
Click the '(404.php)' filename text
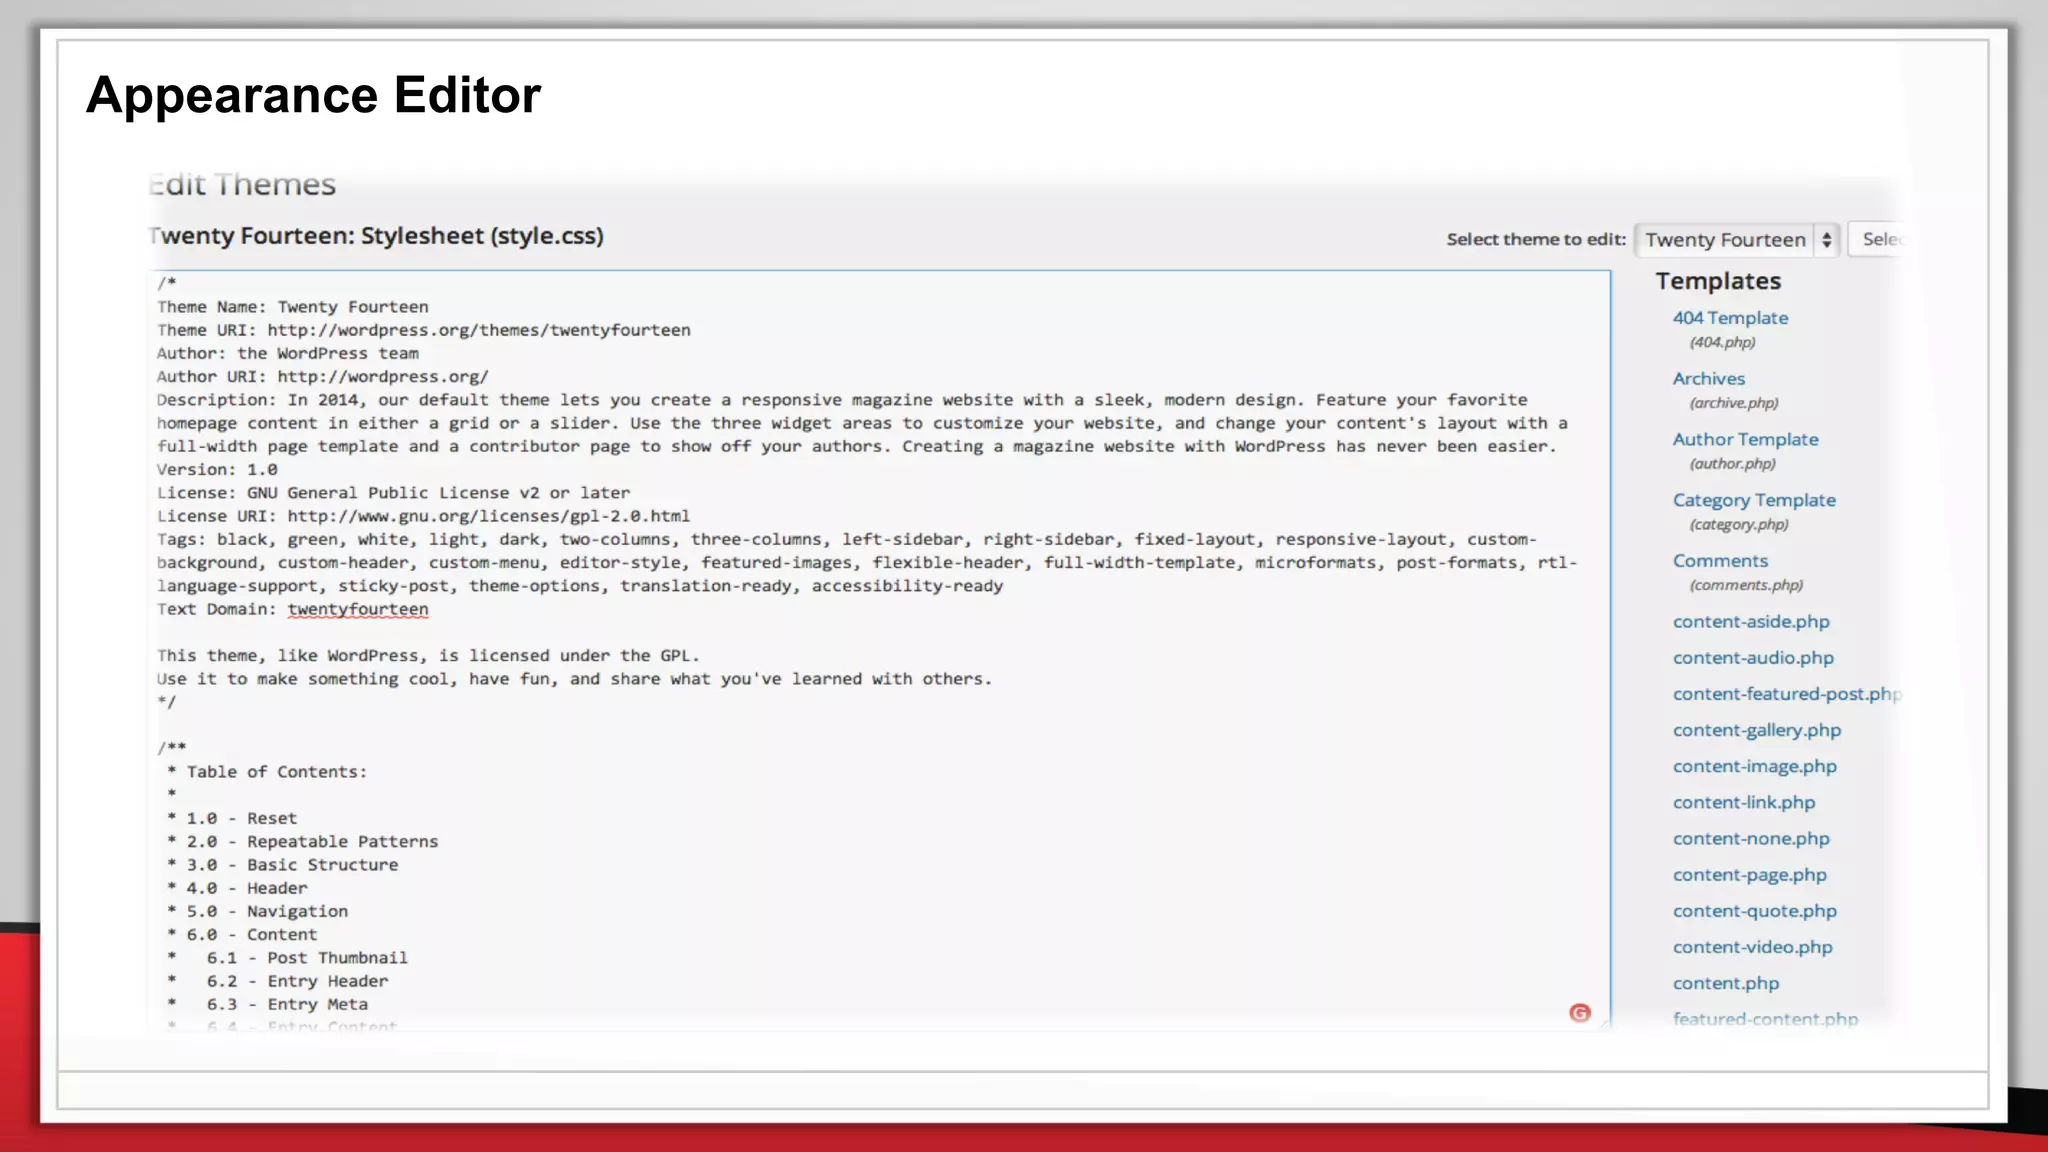(x=1723, y=342)
